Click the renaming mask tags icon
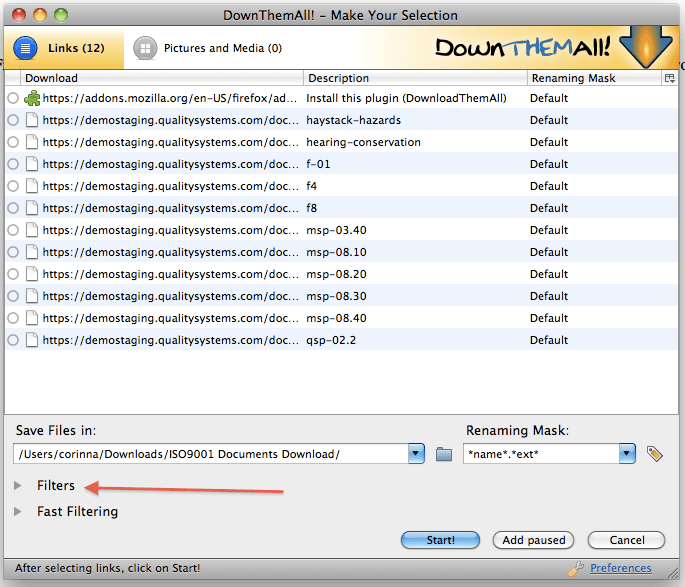This screenshot has width=685, height=587. [x=654, y=454]
